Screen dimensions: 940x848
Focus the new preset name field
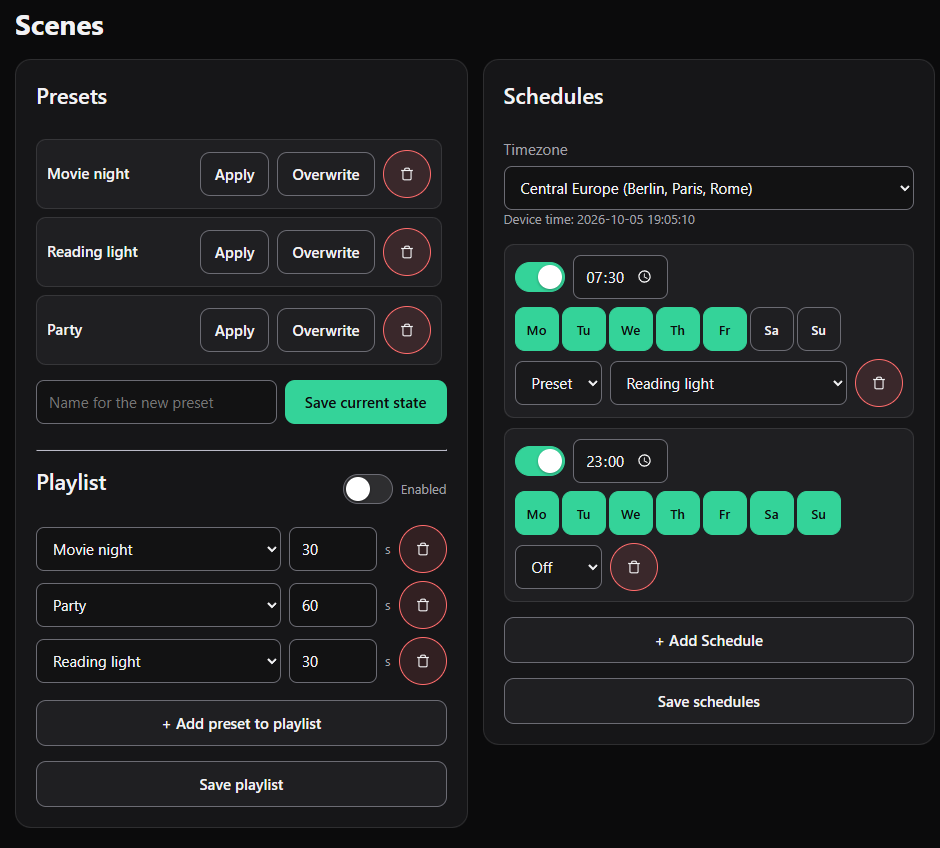(x=156, y=402)
